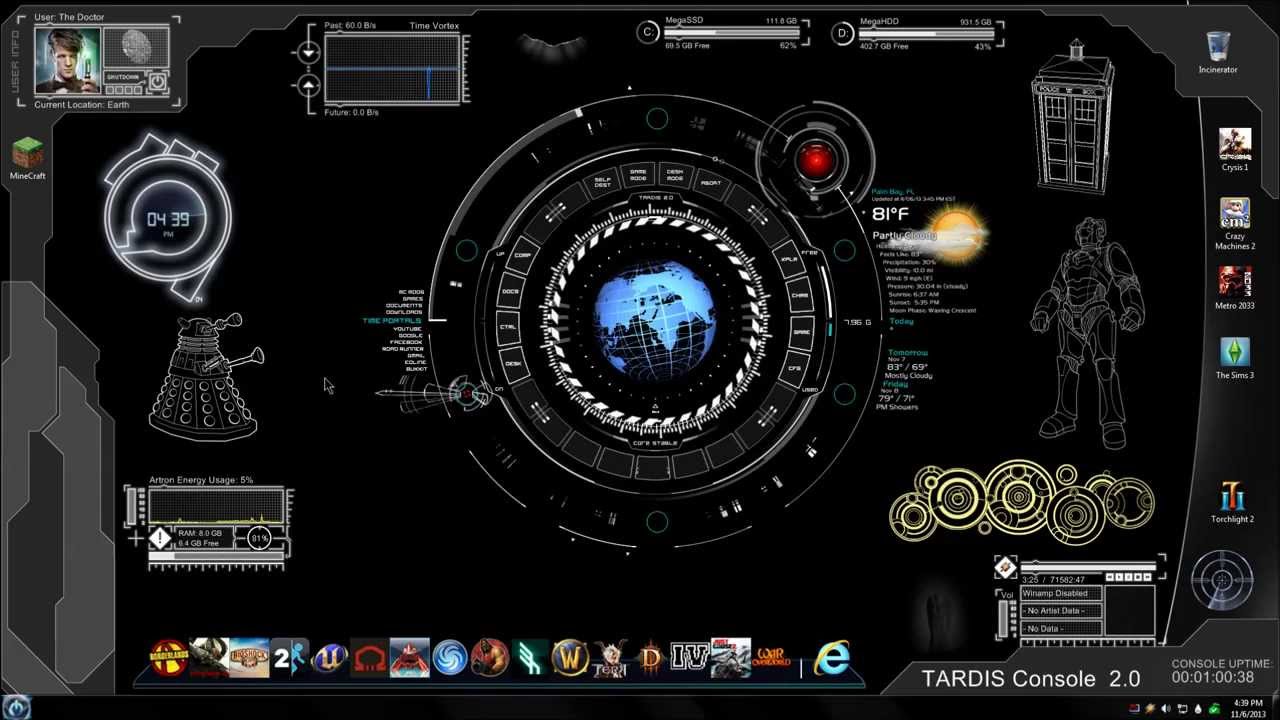Open the DOWNLOADS shortcut link
The width and height of the screenshot is (1280, 720).
point(404,312)
